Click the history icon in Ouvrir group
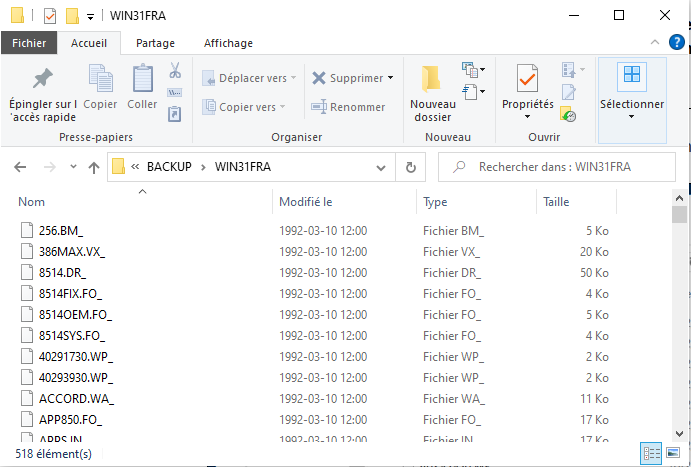The image size is (691, 467). (569, 114)
